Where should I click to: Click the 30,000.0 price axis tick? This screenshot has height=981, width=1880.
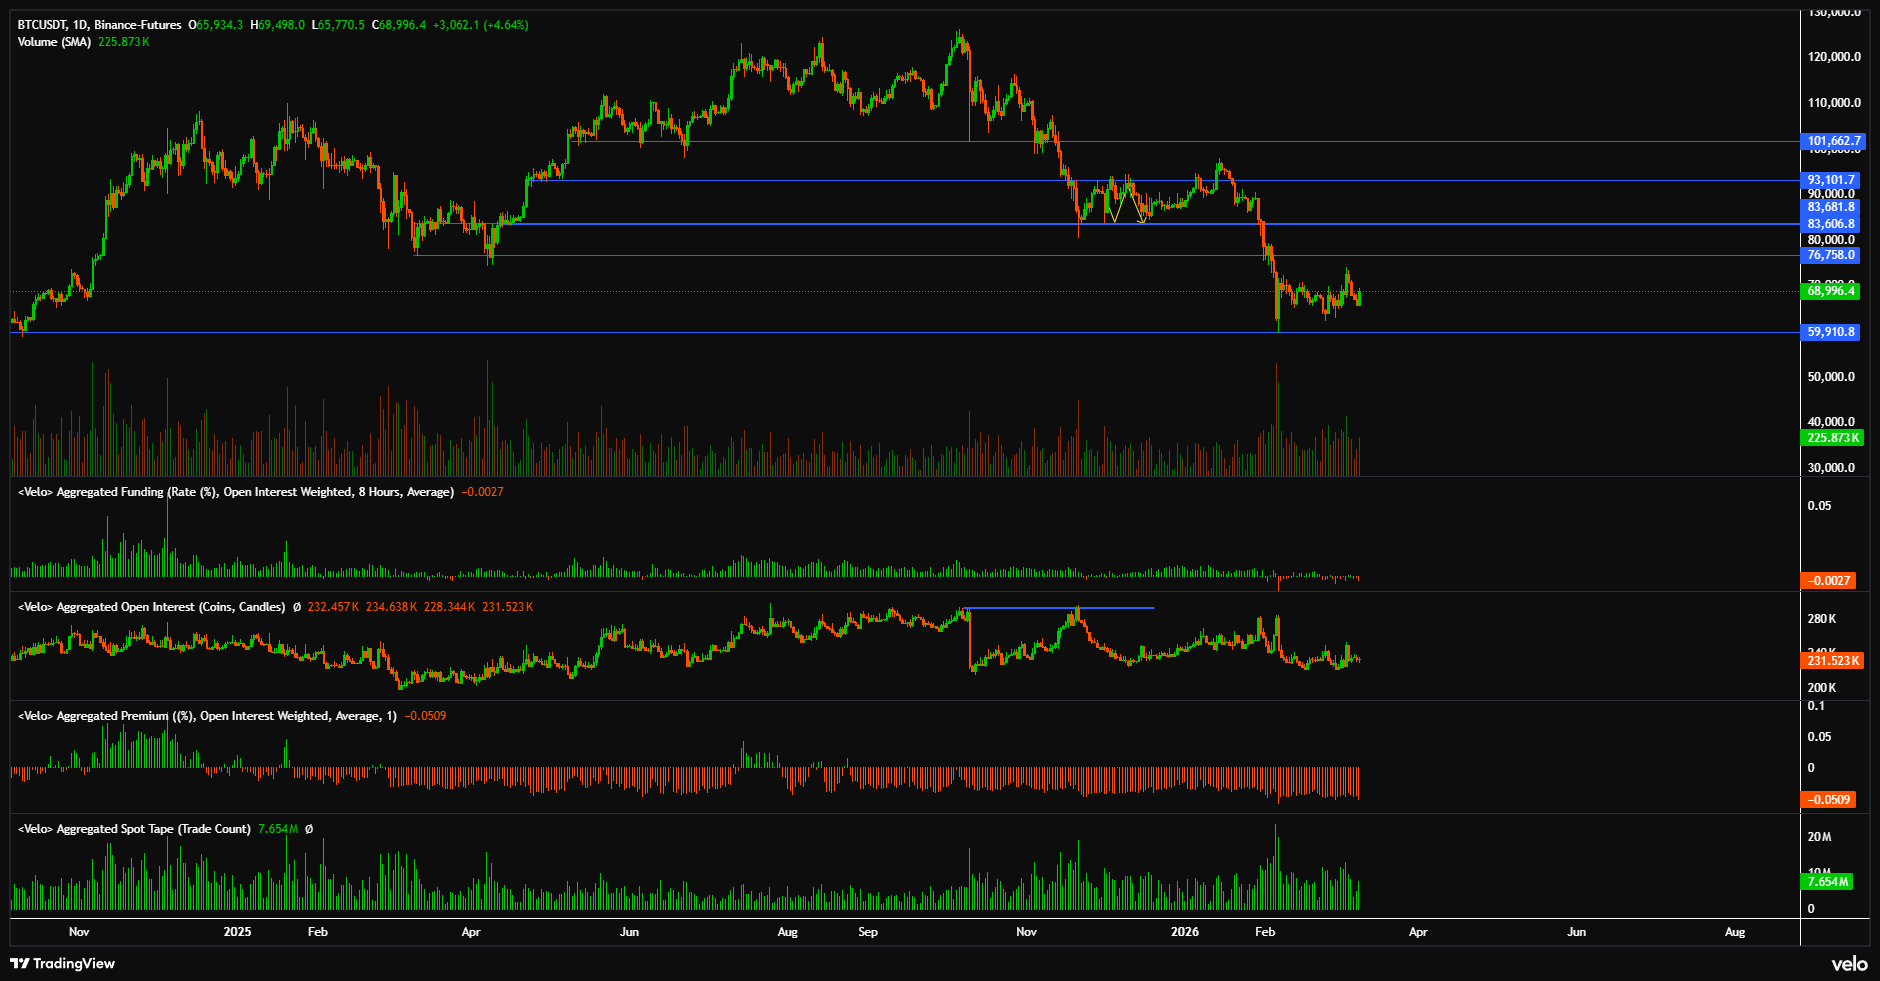(x=1831, y=468)
